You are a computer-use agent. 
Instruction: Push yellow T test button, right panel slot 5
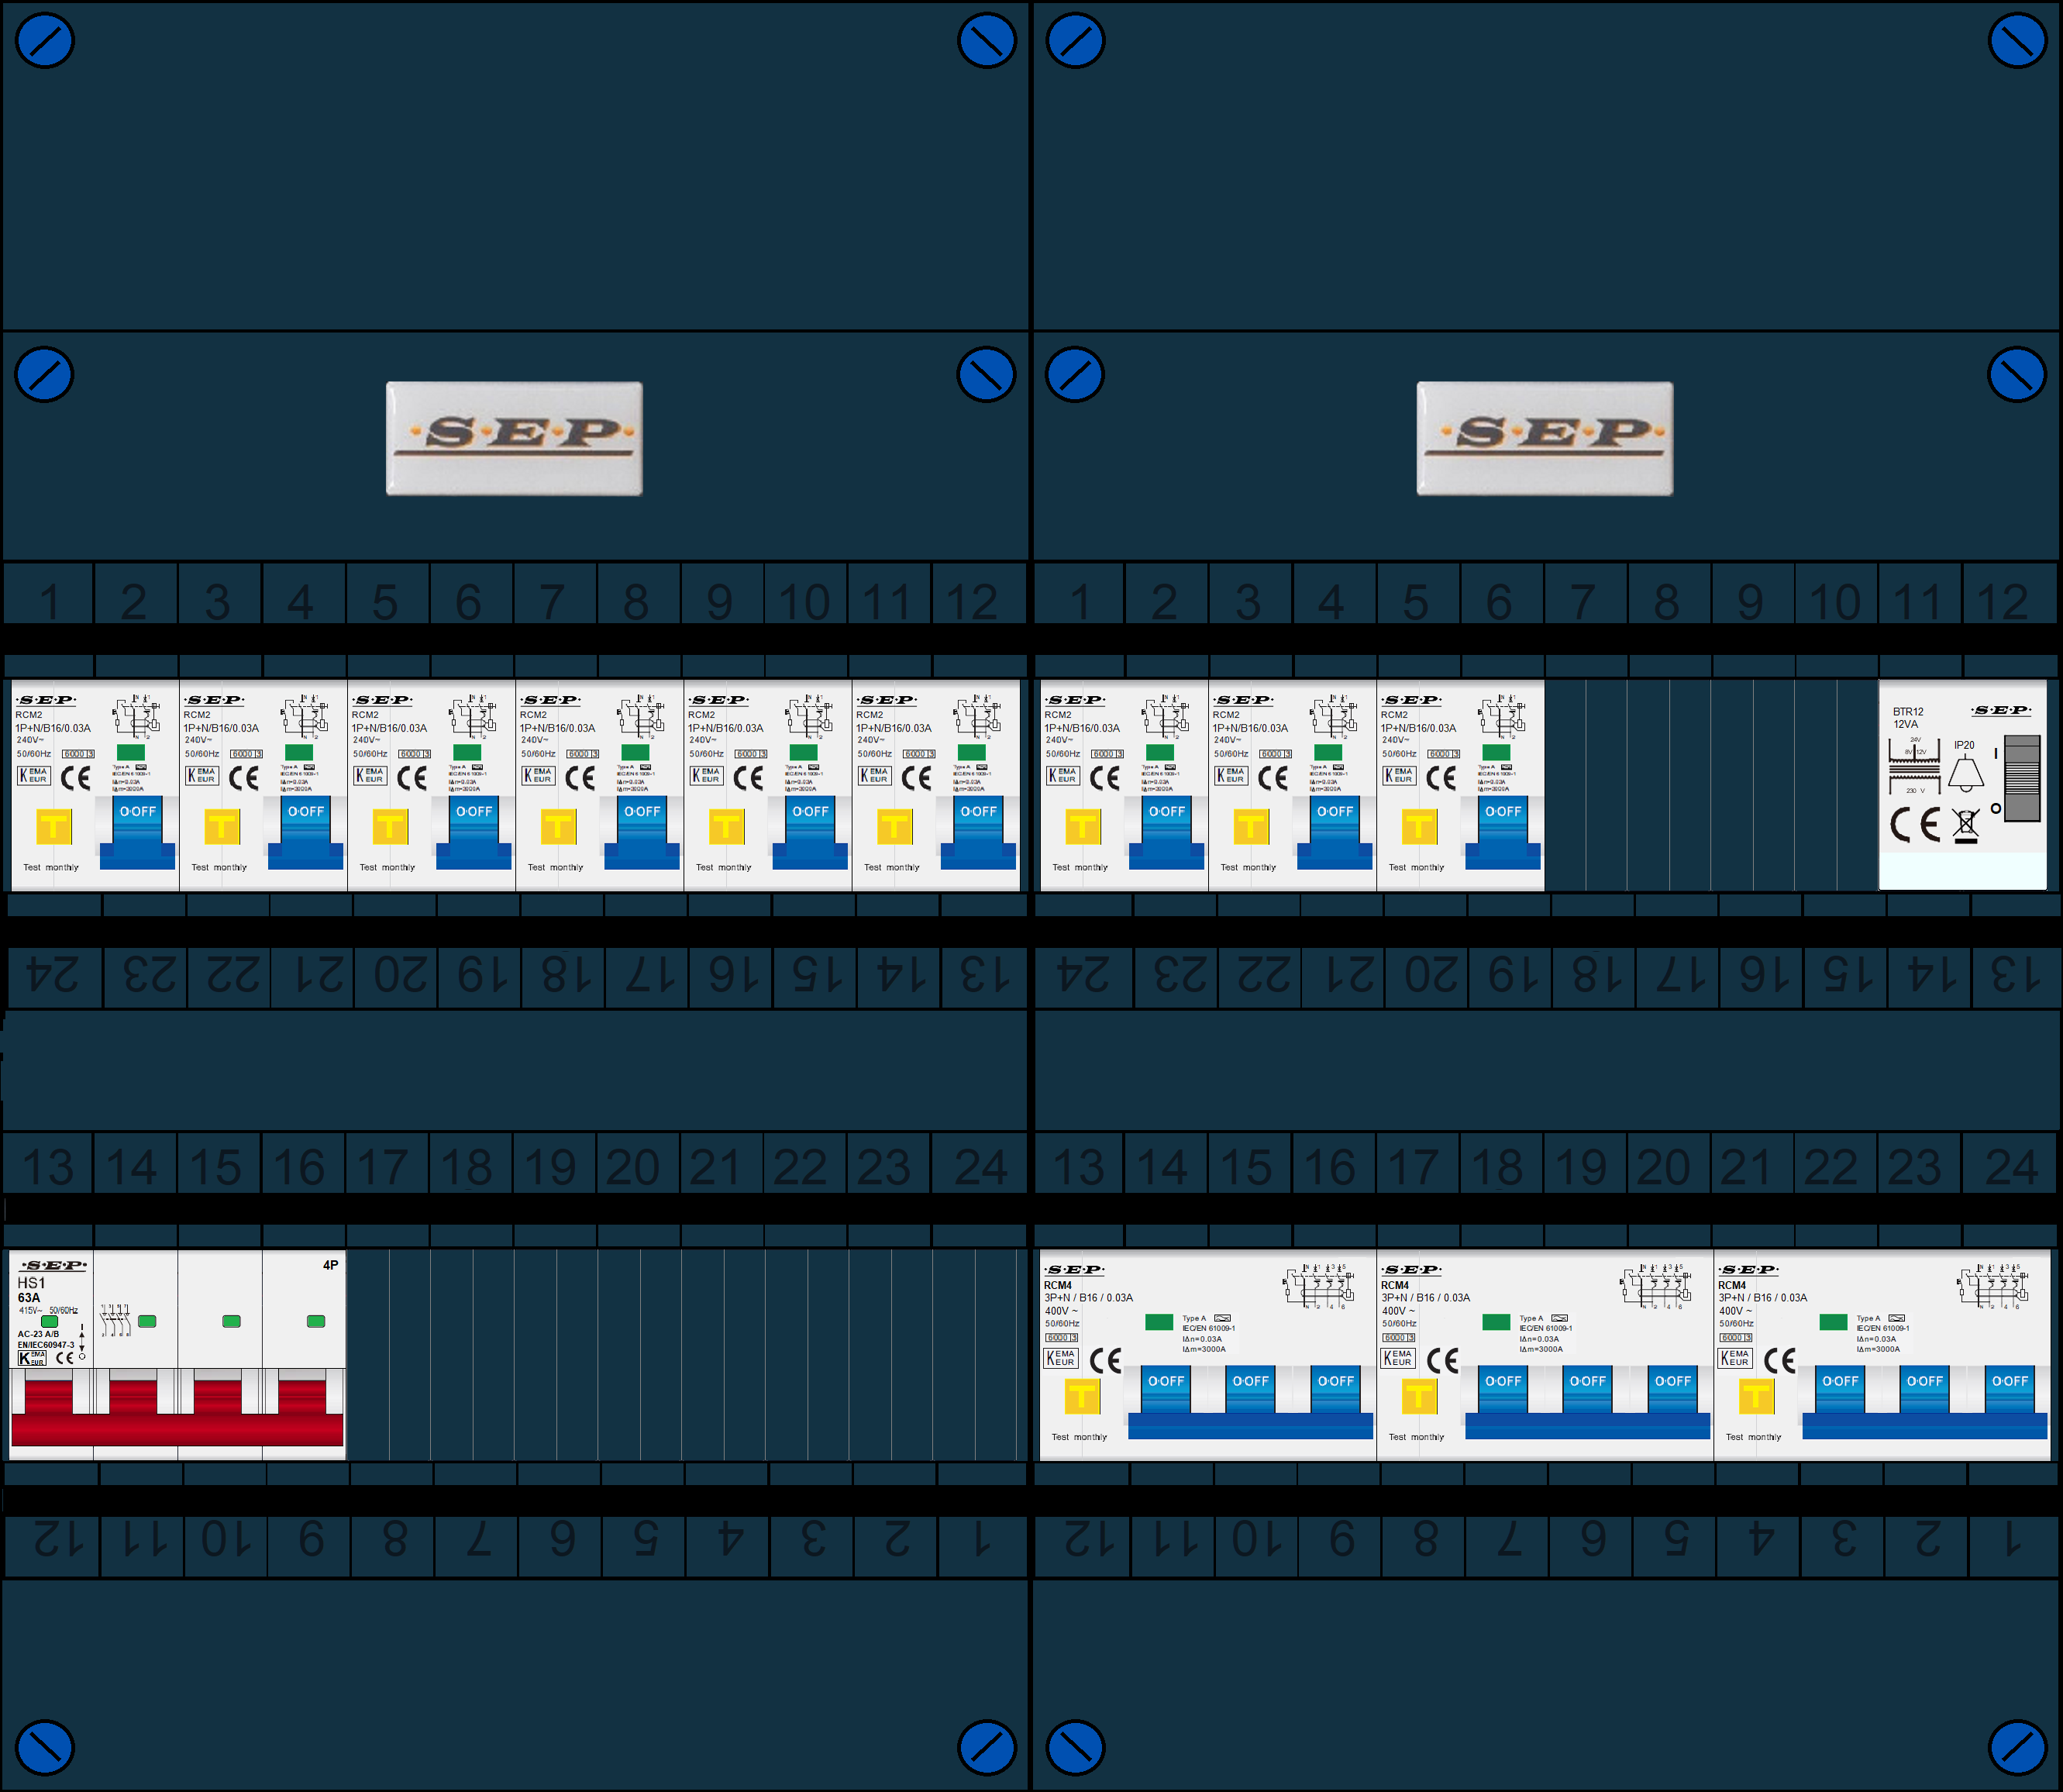point(1419,827)
